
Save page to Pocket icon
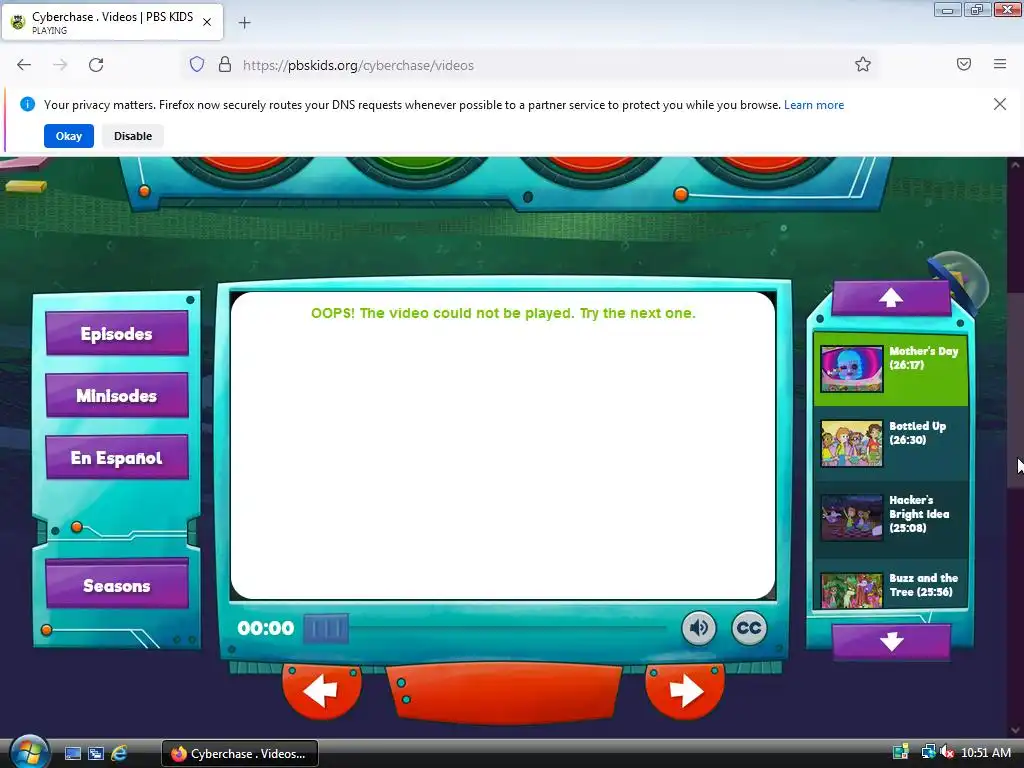click(x=964, y=64)
